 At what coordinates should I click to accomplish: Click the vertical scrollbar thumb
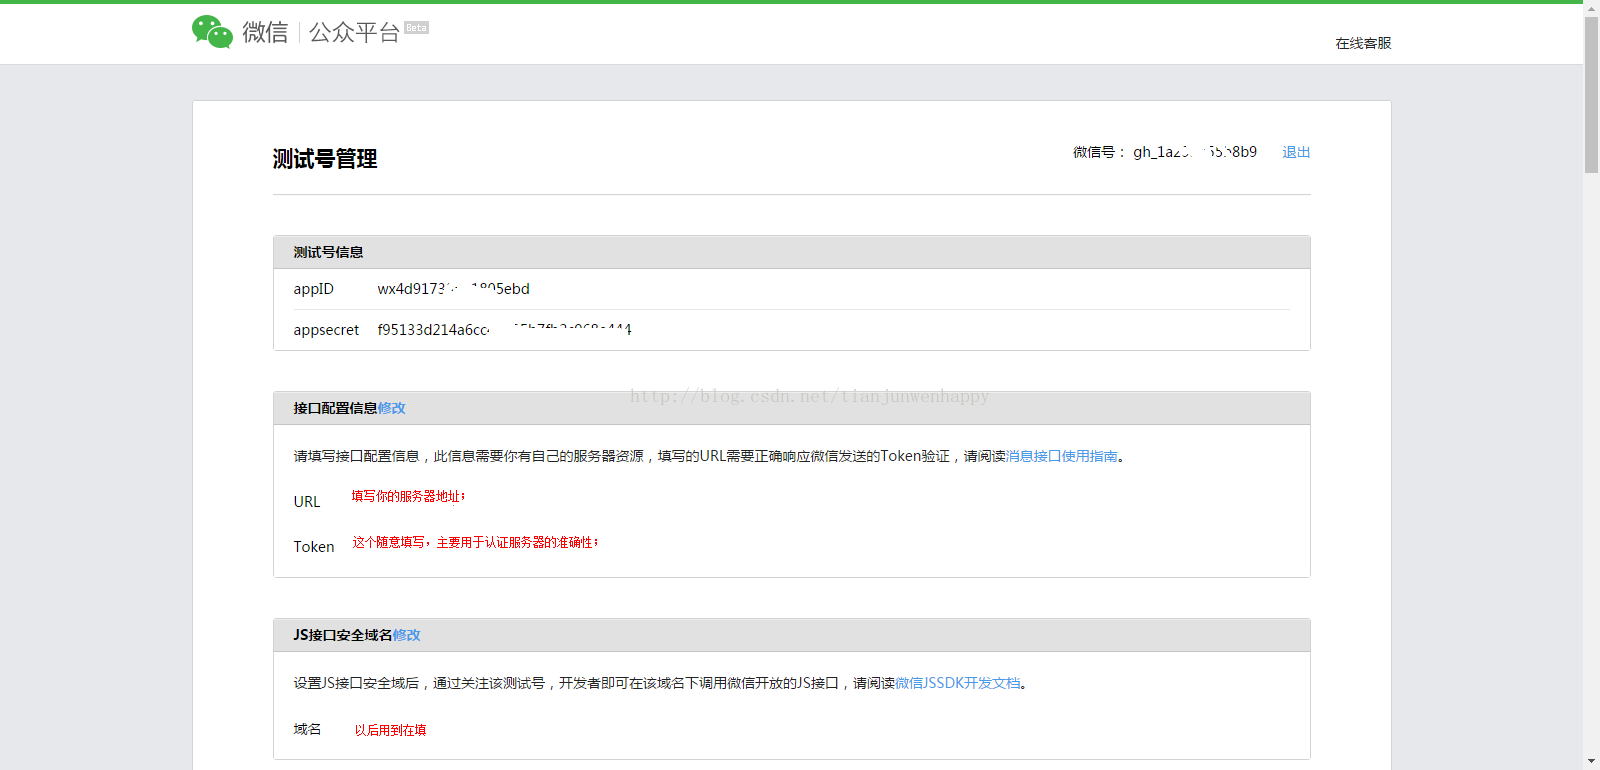point(1591,95)
